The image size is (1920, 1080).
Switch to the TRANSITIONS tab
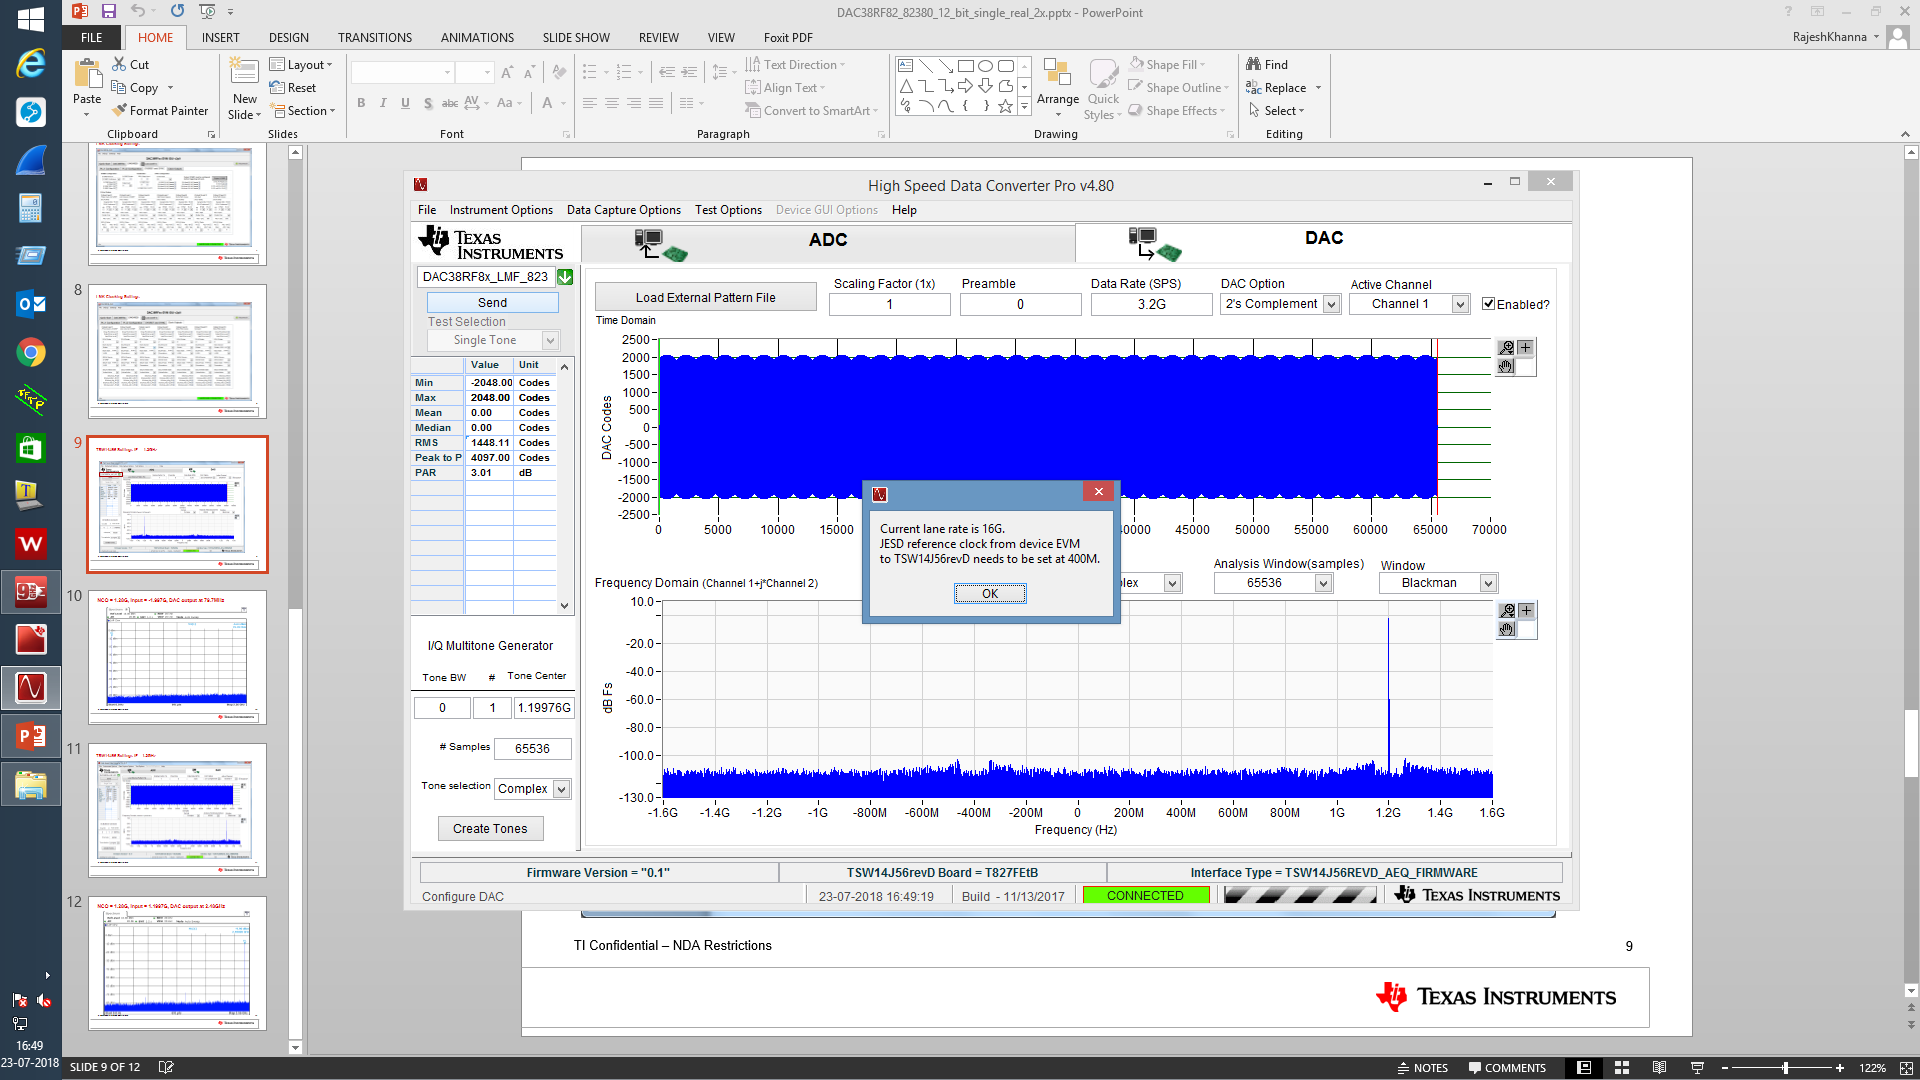375,37
